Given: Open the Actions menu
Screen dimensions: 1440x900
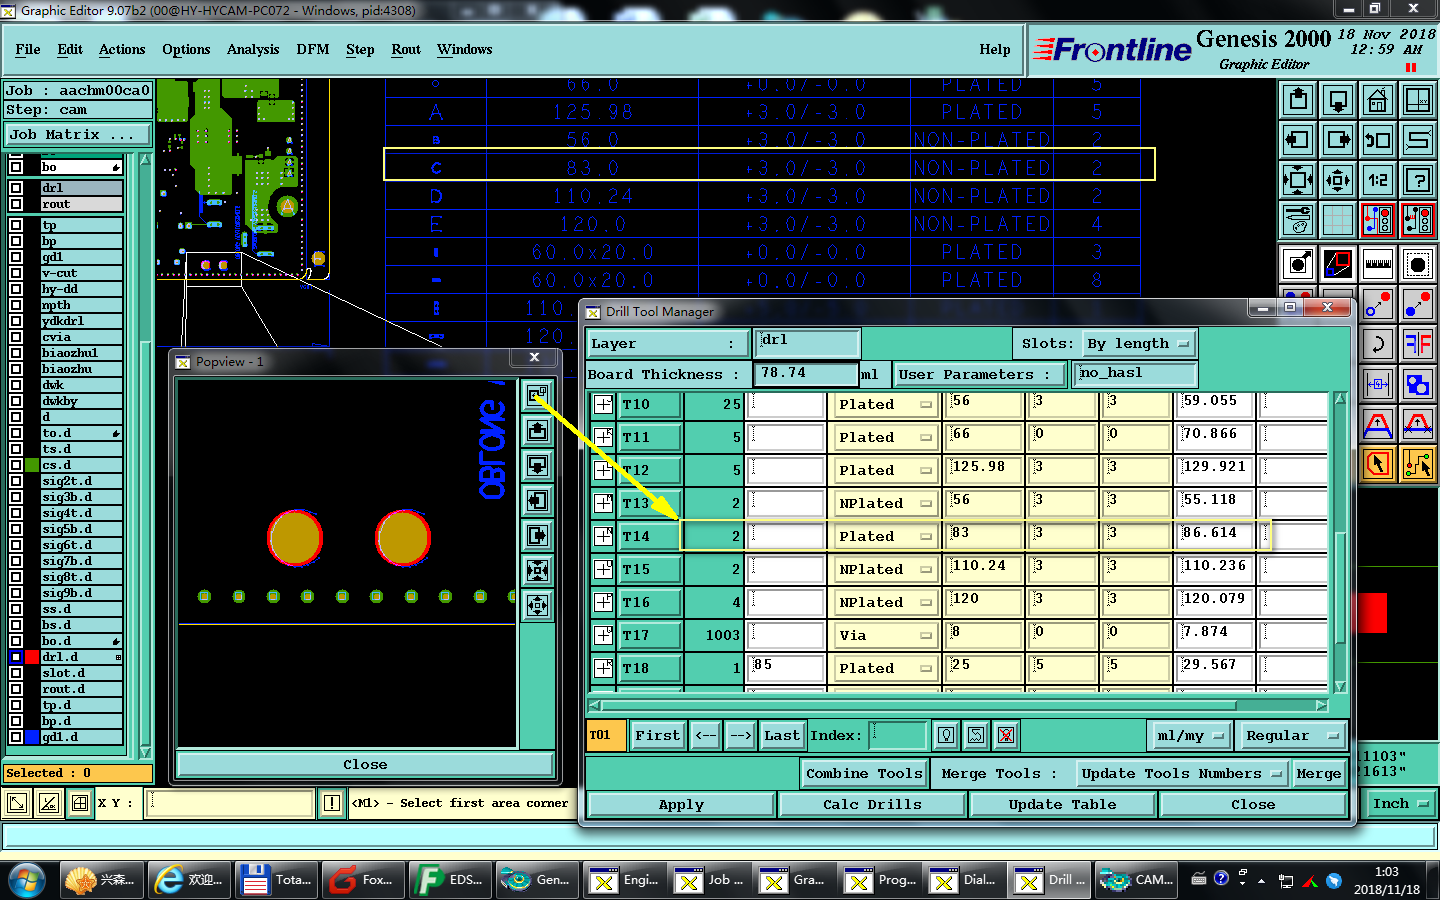Looking at the screenshot, I should (122, 49).
